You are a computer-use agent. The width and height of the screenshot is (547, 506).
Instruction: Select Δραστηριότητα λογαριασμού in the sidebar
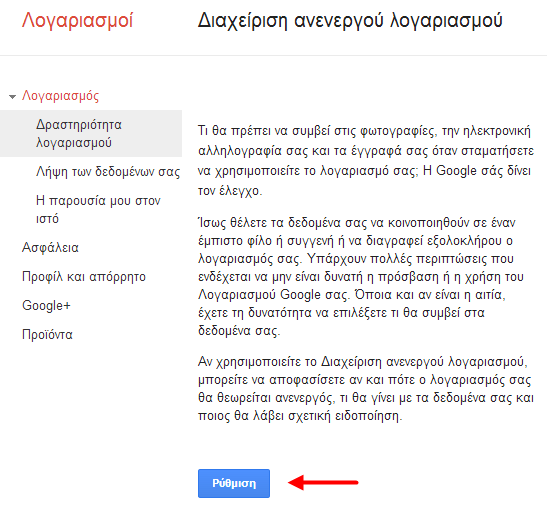pyautogui.click(x=91, y=133)
